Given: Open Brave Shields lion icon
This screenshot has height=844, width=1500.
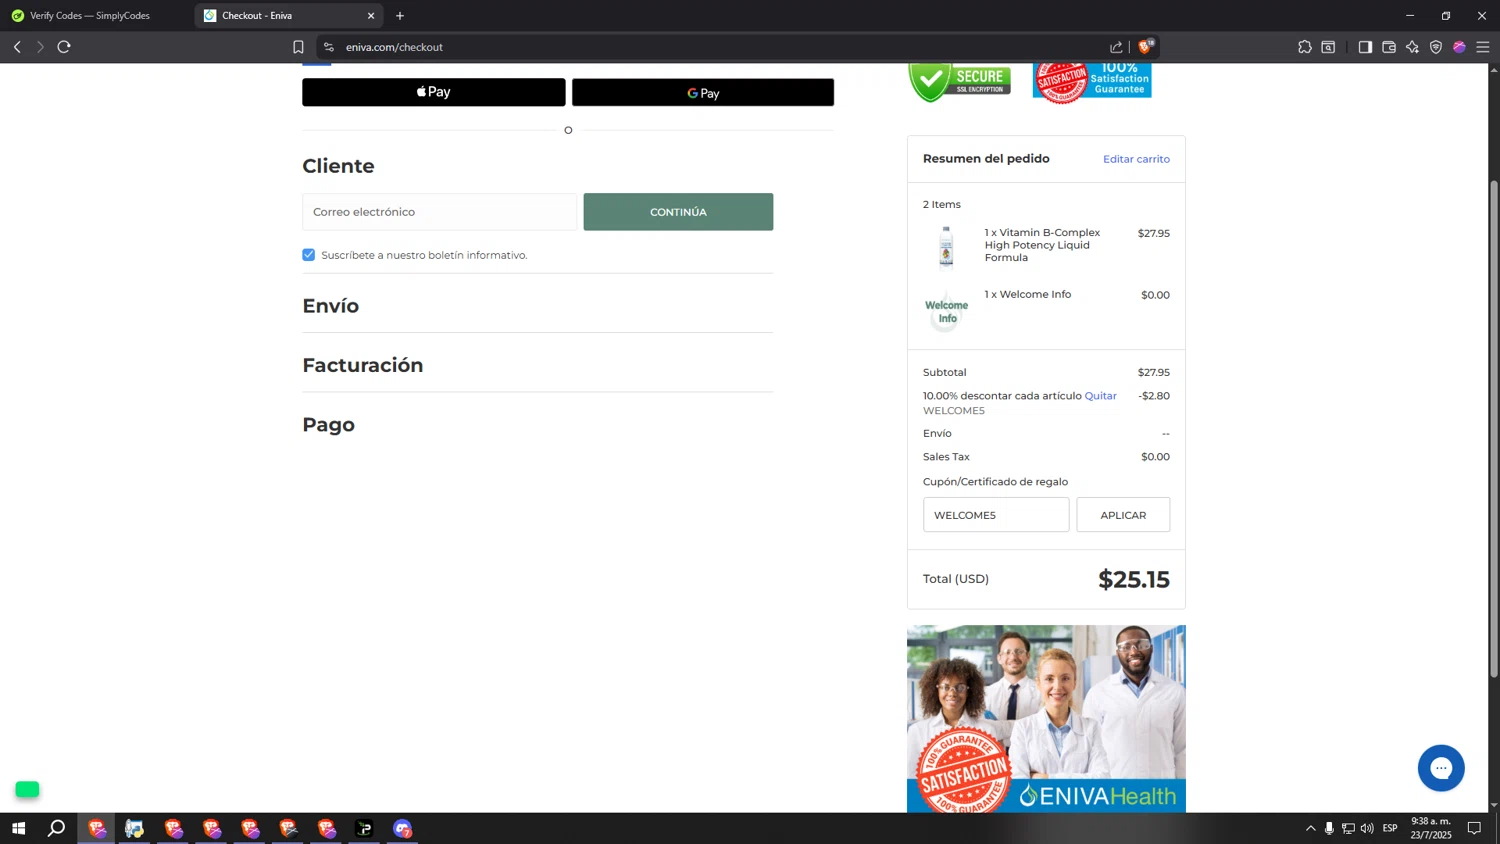Looking at the screenshot, I should pos(1146,46).
